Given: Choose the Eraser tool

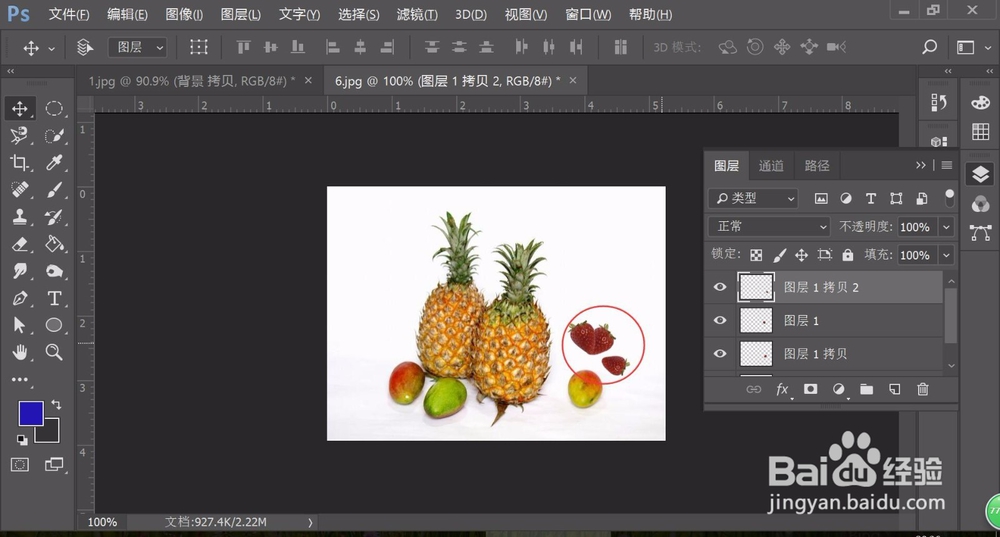Looking at the screenshot, I should pyautogui.click(x=20, y=244).
